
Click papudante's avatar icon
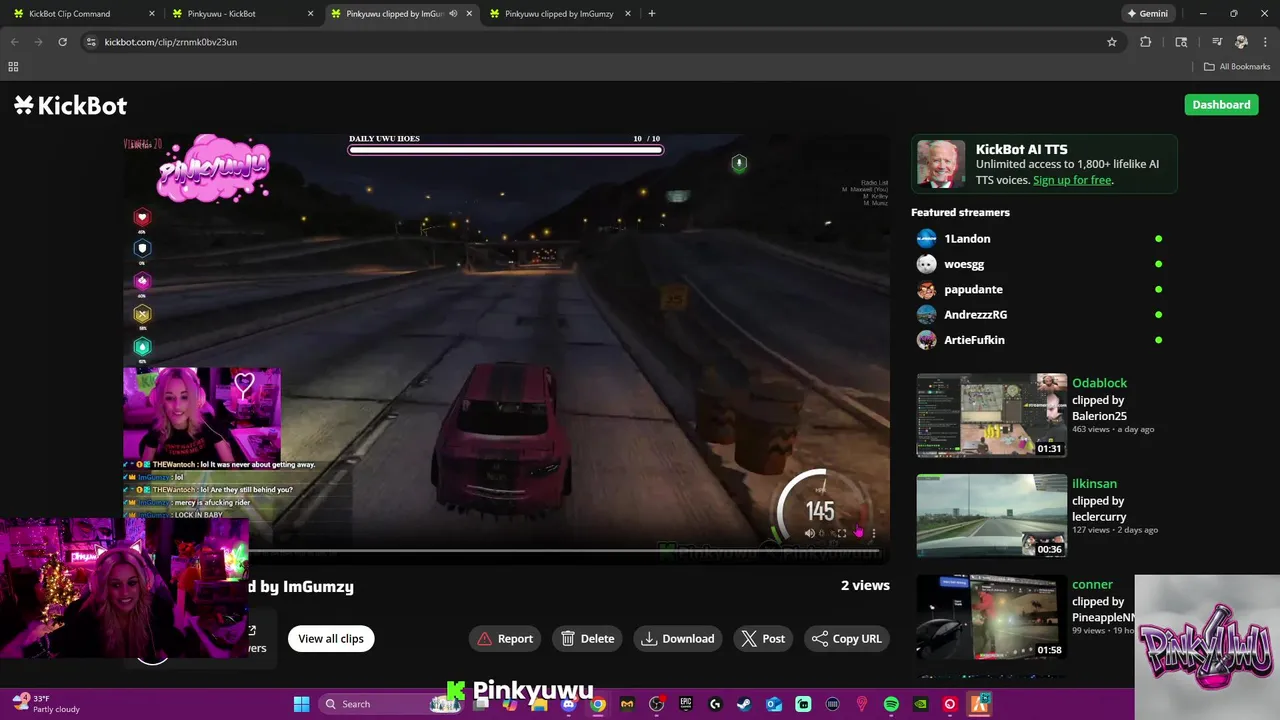927,289
